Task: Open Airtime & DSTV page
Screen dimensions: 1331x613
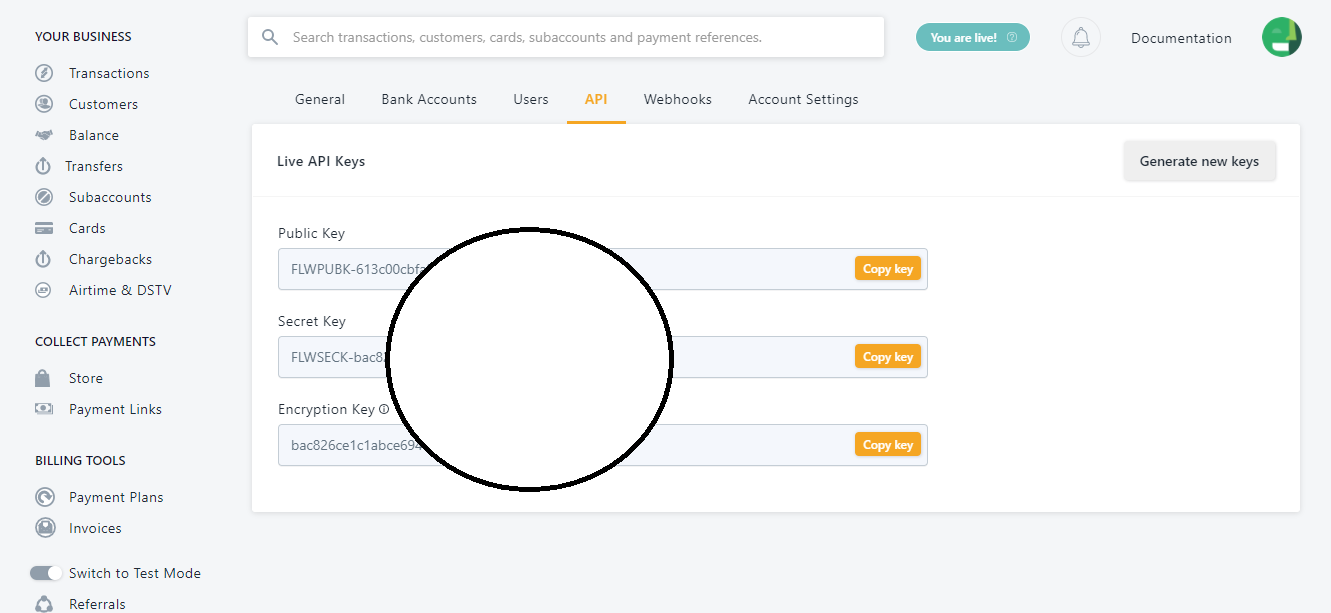Action: pyautogui.click(x=120, y=290)
